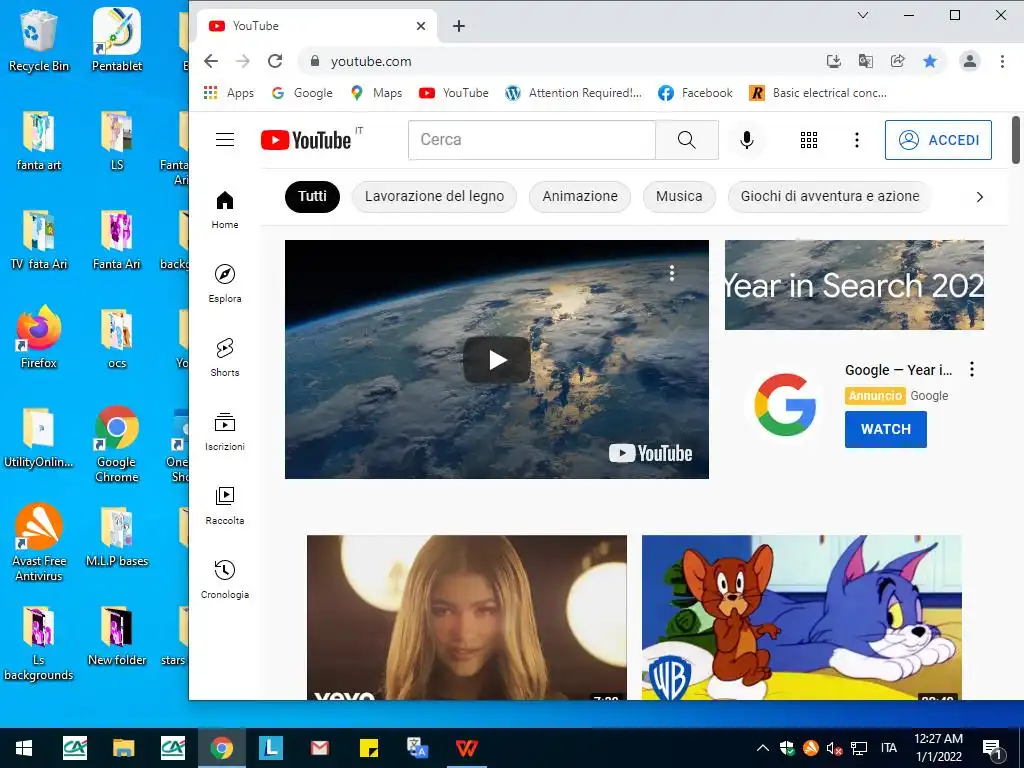The height and width of the screenshot is (768, 1024).
Task: Reload the page in Chrome
Action: [x=275, y=61]
